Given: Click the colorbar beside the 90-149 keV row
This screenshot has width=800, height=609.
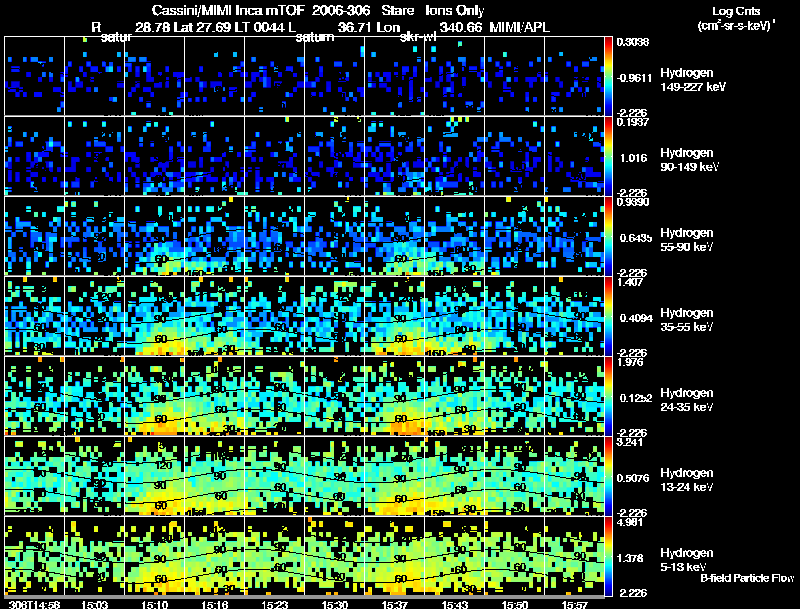Looking at the screenshot, I should 608,156.
